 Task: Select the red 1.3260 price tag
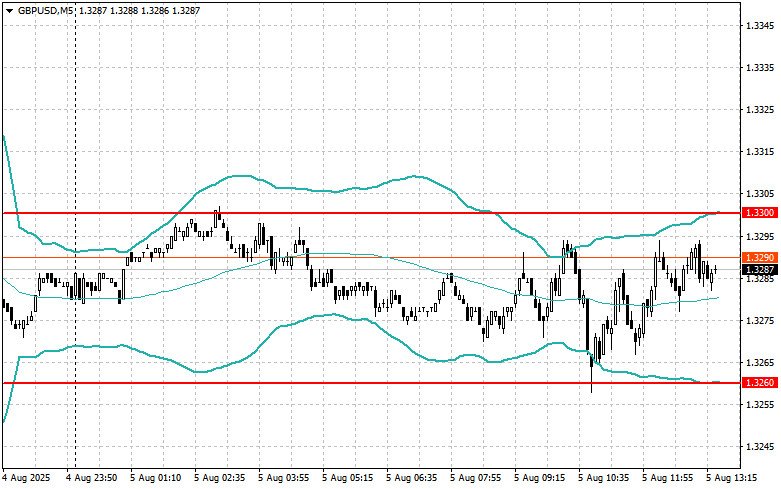[759, 383]
